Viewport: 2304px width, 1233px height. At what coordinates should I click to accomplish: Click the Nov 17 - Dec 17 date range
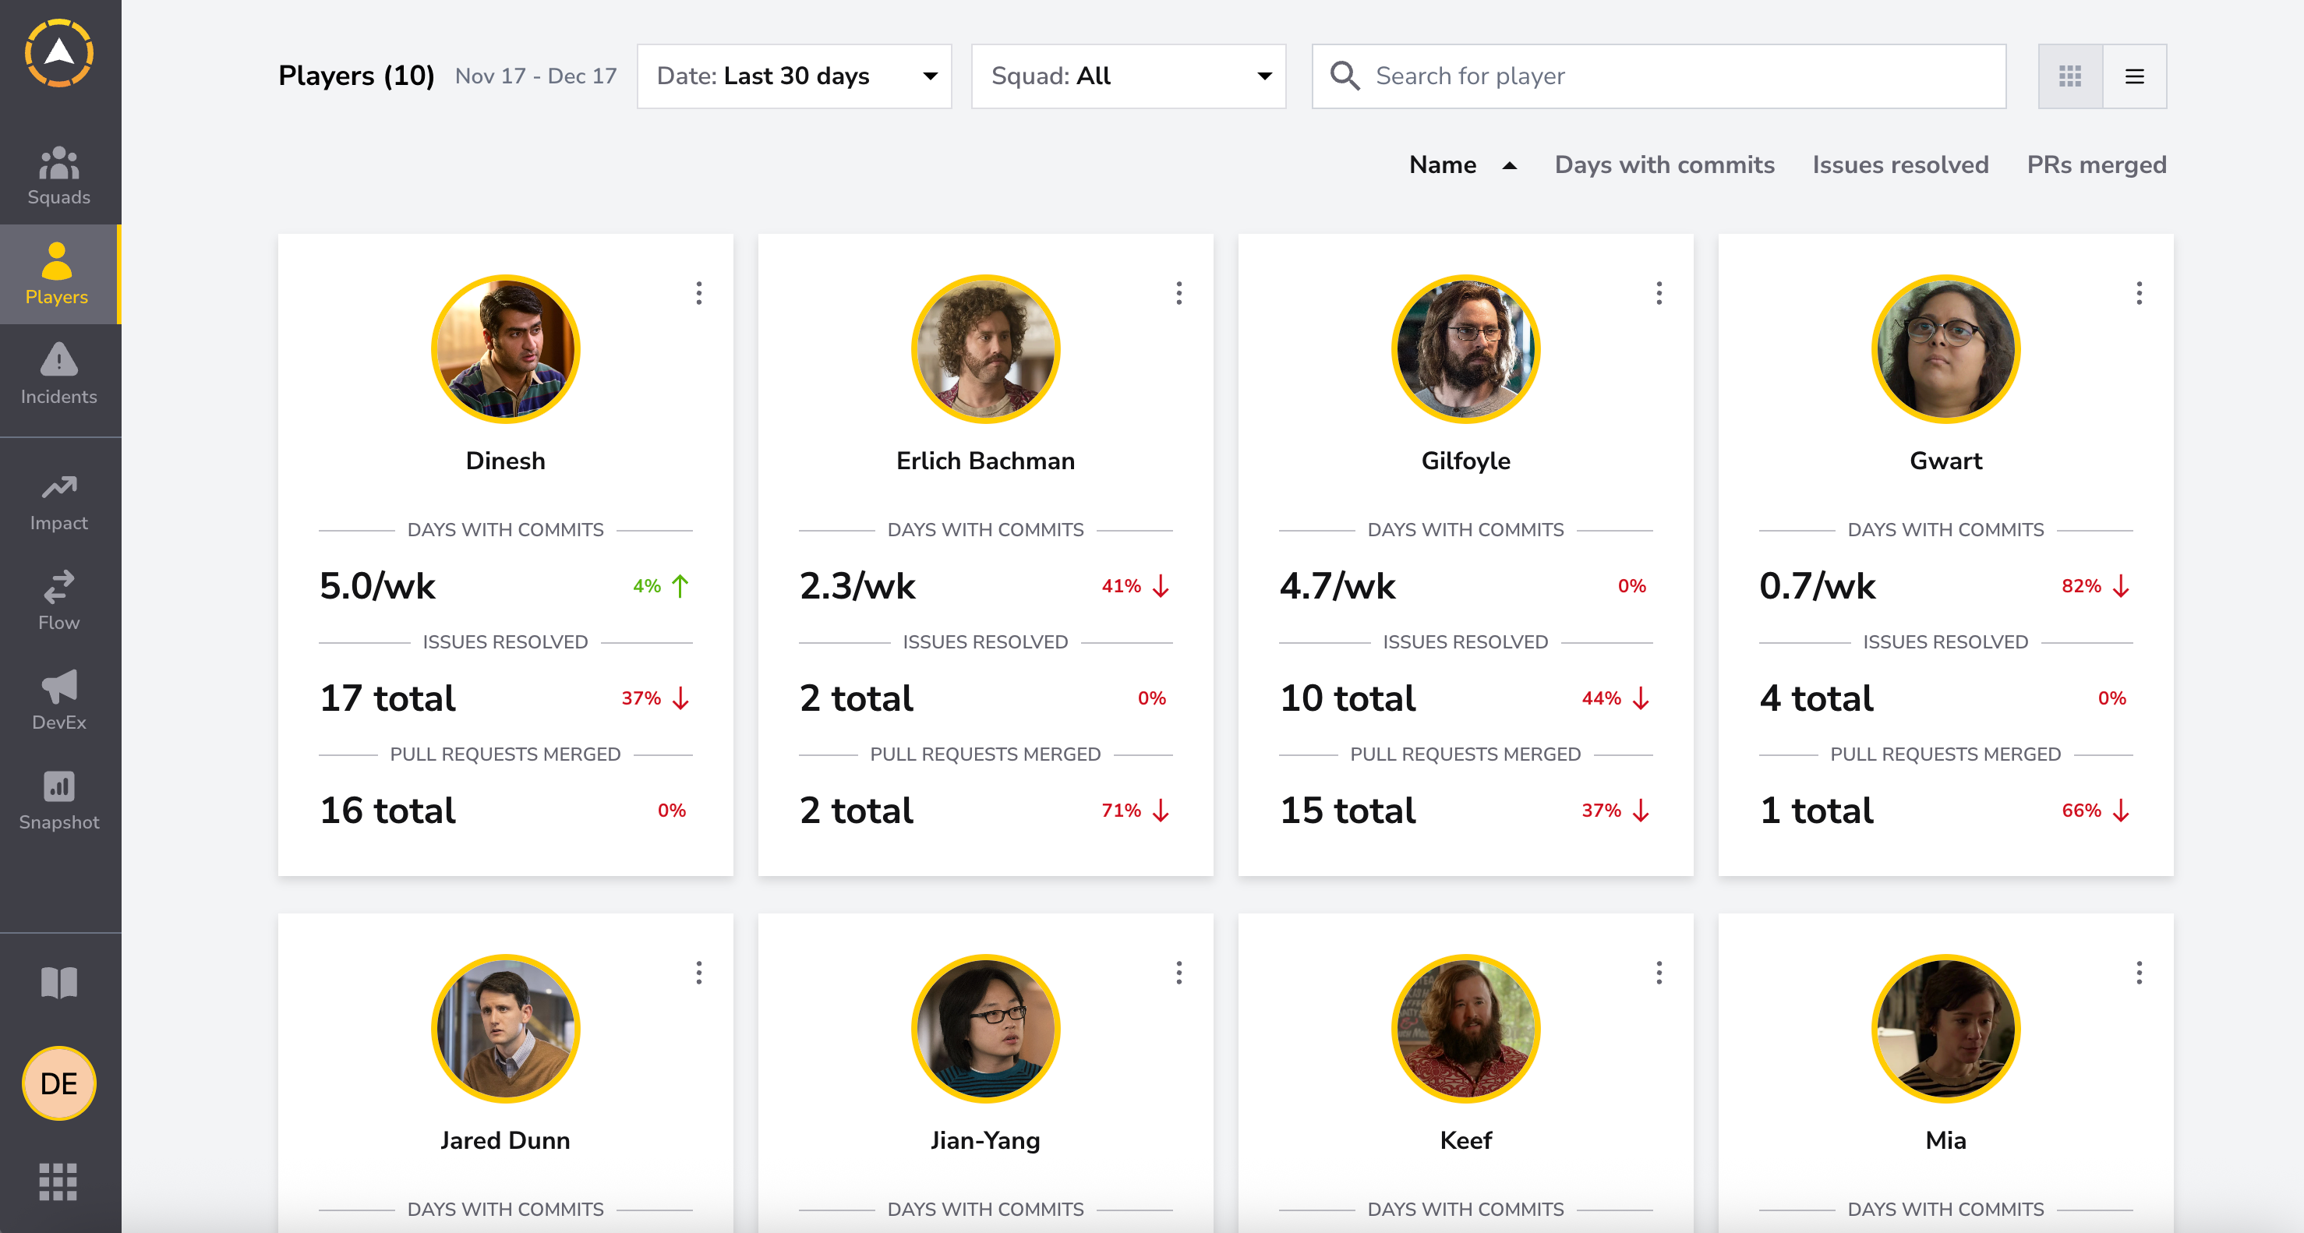[x=536, y=76]
